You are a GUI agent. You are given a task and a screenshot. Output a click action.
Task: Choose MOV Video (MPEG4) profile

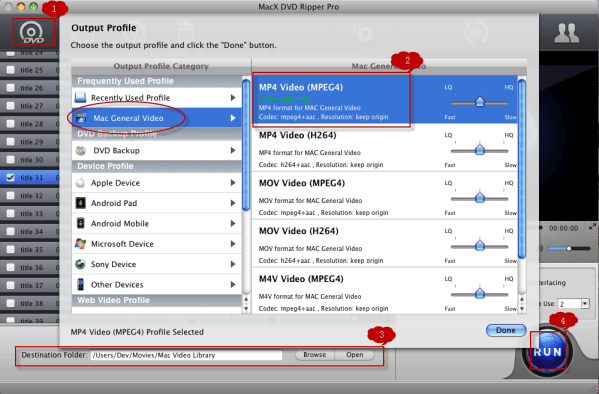tap(384, 195)
